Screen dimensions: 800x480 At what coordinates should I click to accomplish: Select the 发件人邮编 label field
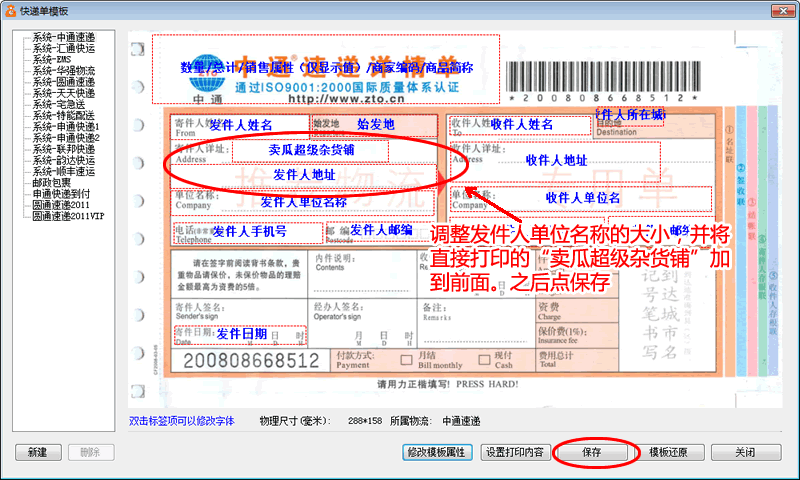(x=381, y=230)
